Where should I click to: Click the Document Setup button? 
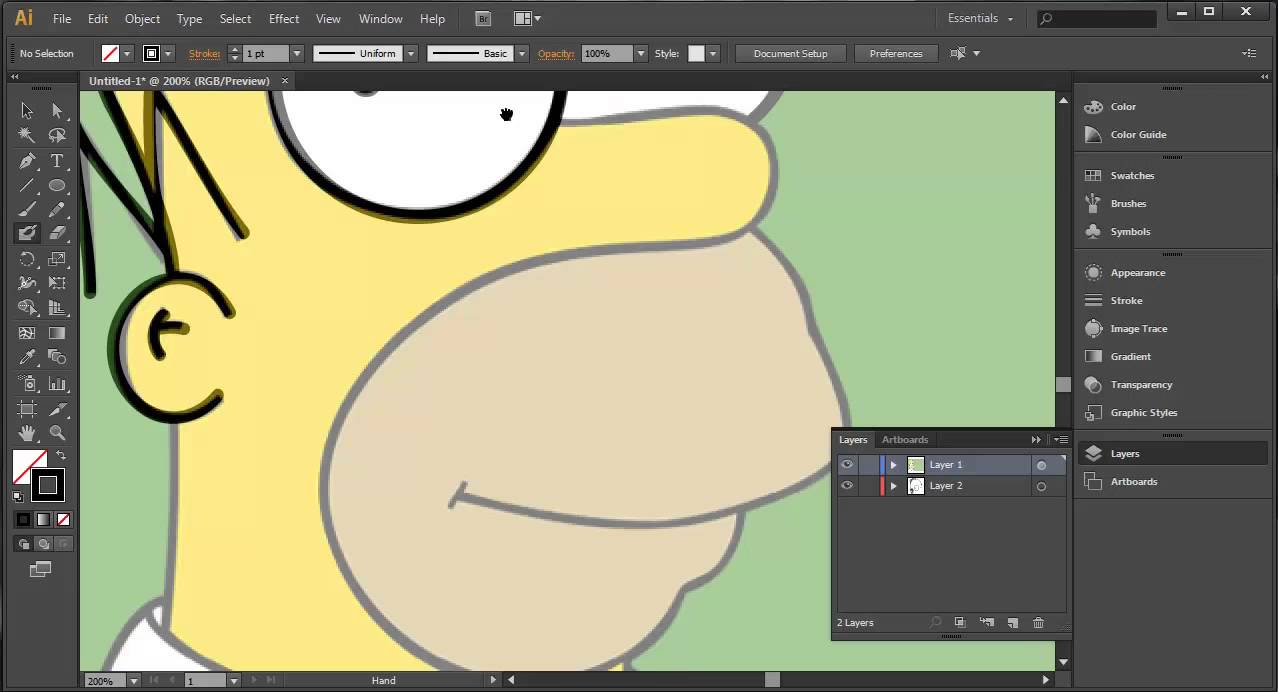click(x=790, y=53)
